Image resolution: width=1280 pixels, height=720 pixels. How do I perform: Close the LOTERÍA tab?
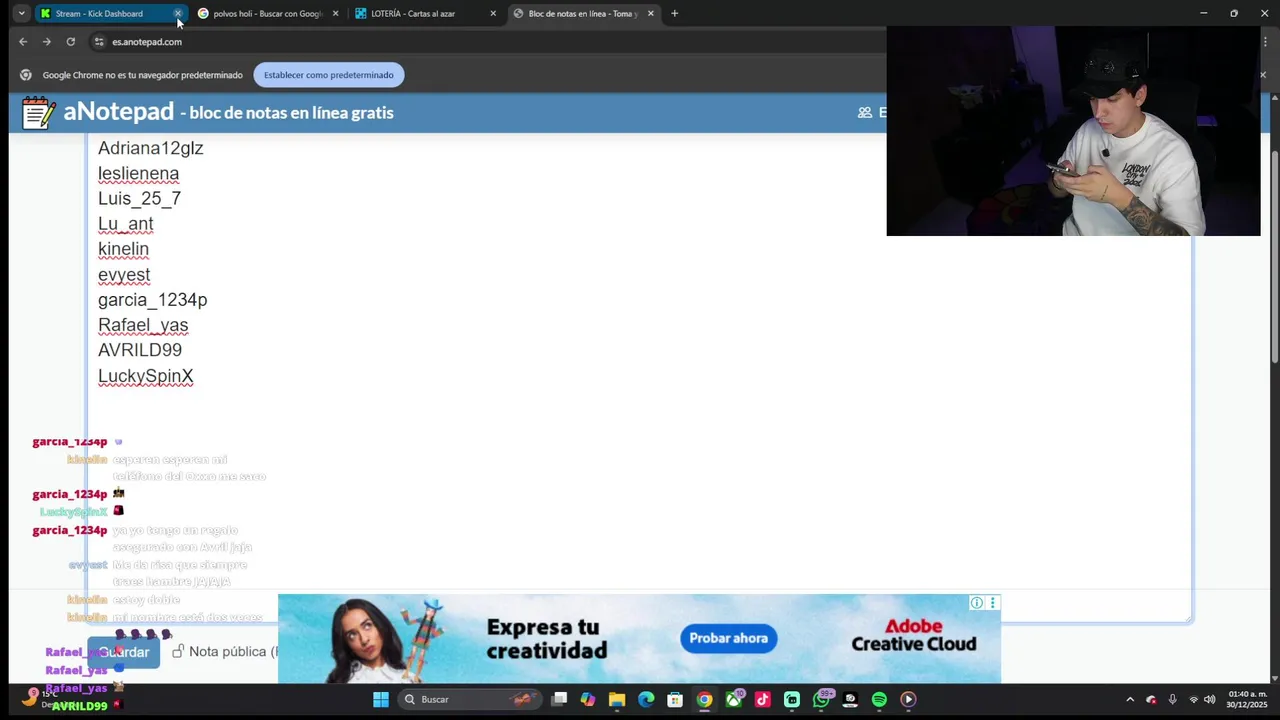(493, 14)
